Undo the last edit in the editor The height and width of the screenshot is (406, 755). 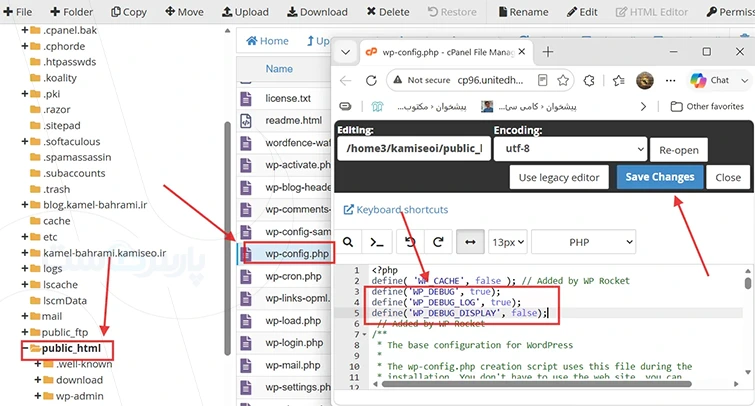[x=410, y=242]
